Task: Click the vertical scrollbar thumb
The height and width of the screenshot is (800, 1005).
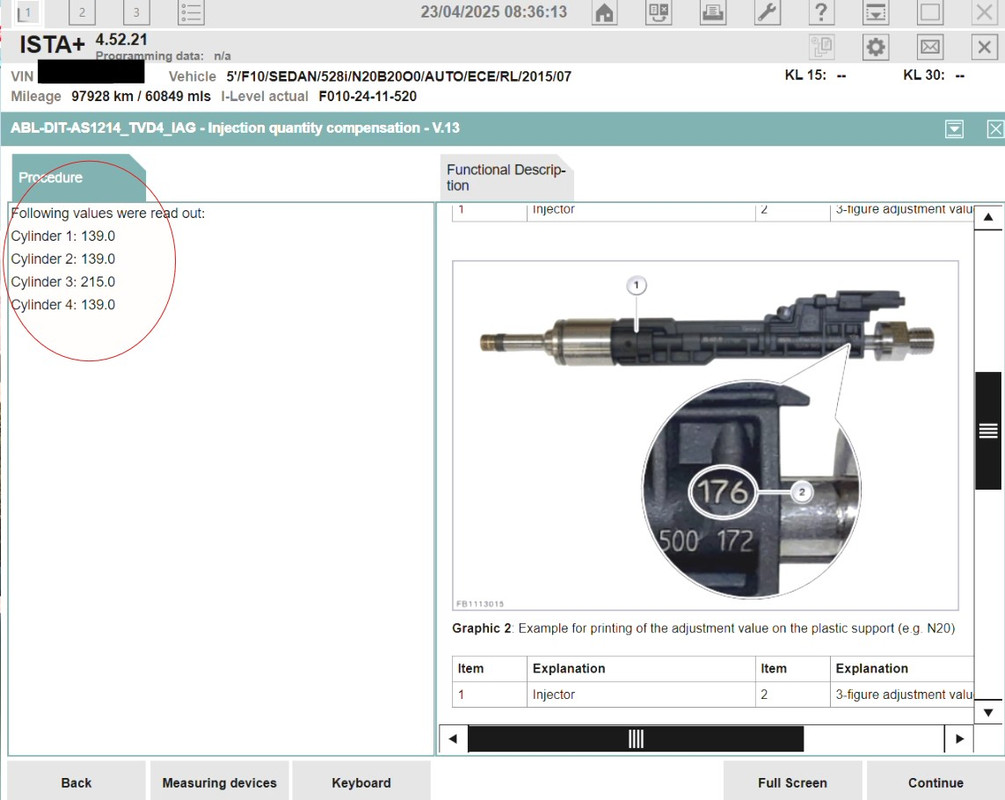Action: click(x=988, y=431)
